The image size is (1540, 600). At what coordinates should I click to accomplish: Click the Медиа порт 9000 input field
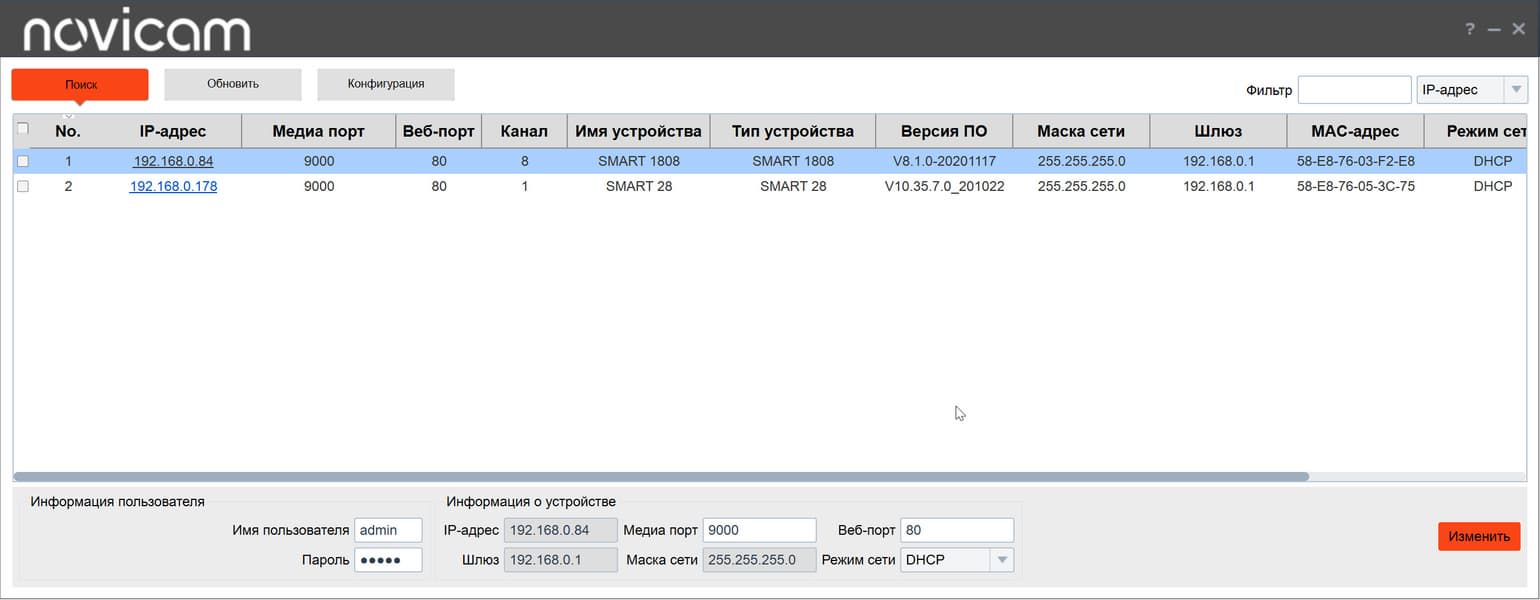(x=760, y=530)
